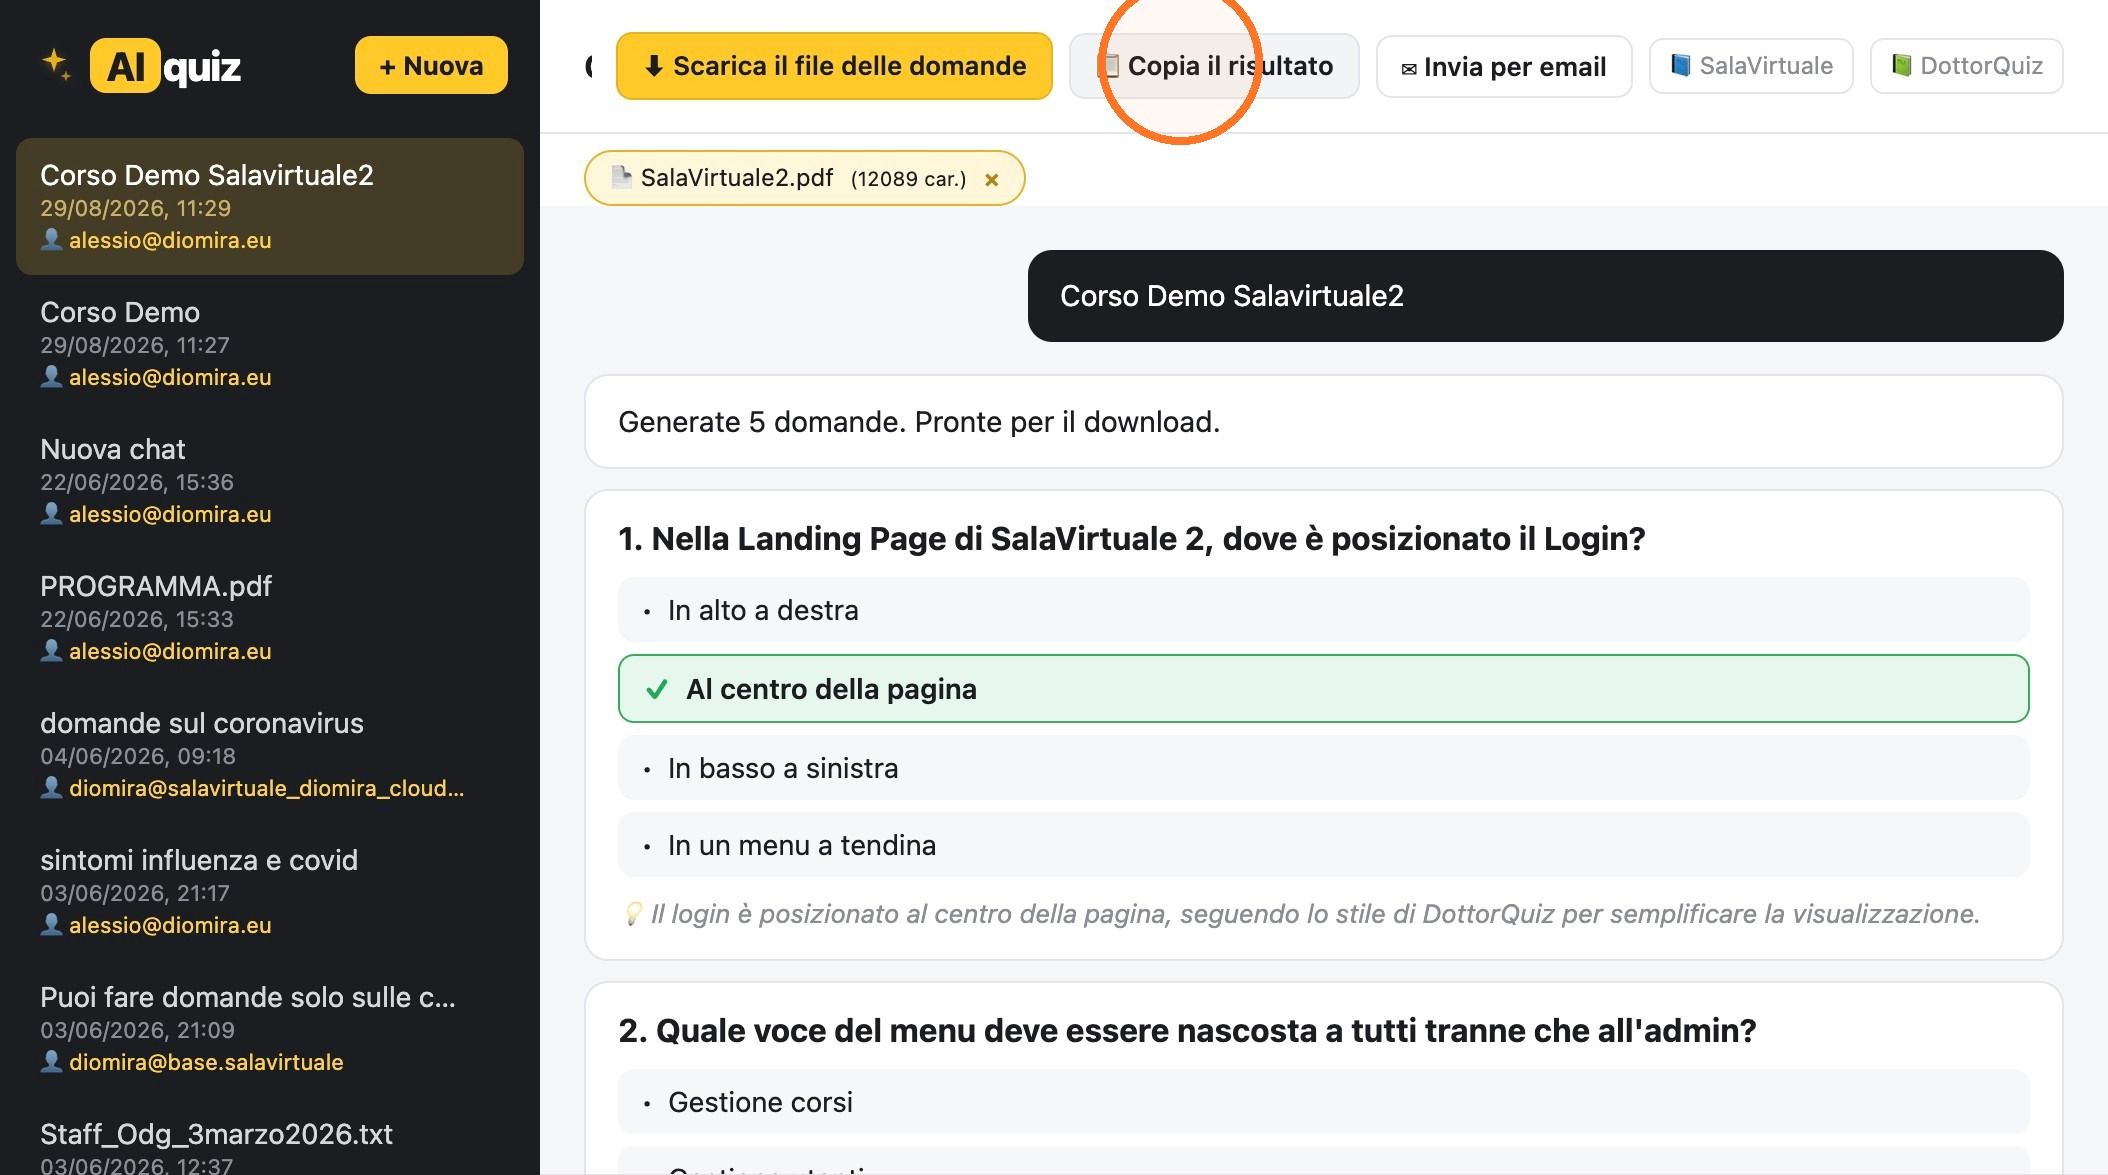The height and width of the screenshot is (1175, 2108).
Task: Start a new chat with + Nuova
Action: click(x=431, y=66)
